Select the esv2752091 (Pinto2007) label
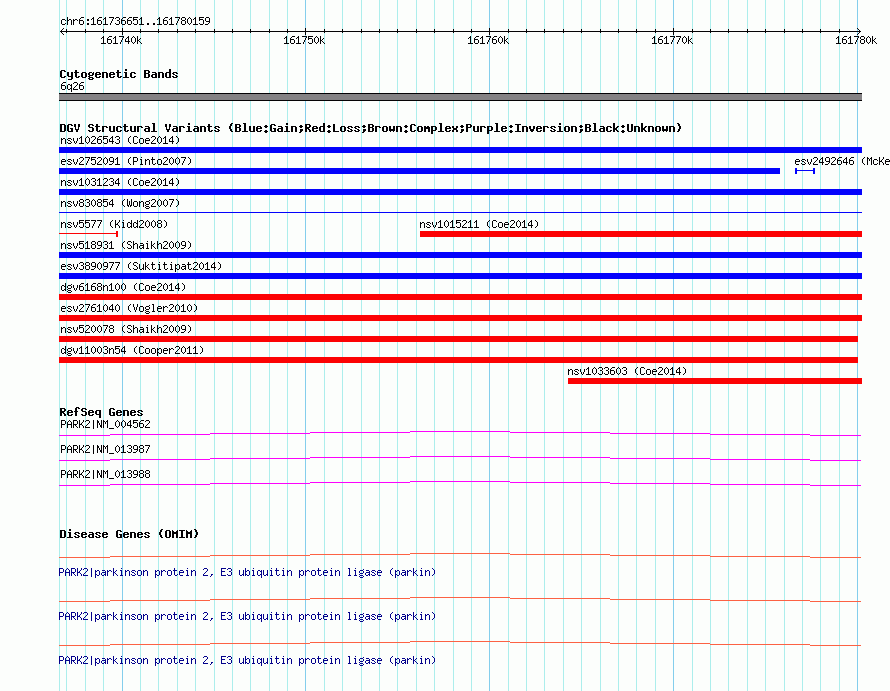This screenshot has width=890, height=691. click(x=126, y=161)
